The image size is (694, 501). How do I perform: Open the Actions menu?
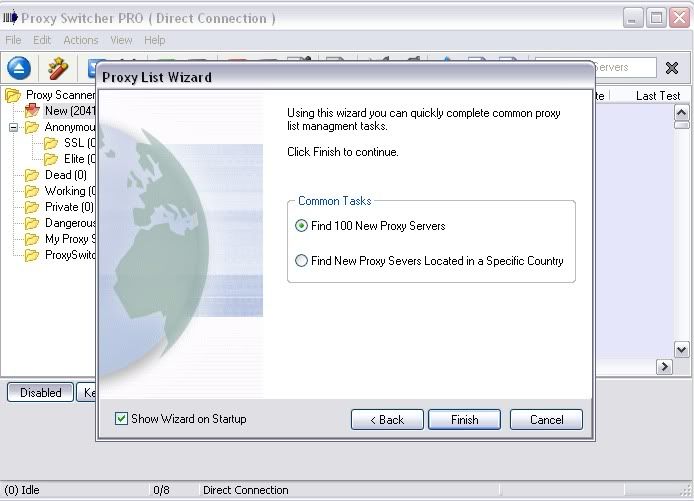81,40
